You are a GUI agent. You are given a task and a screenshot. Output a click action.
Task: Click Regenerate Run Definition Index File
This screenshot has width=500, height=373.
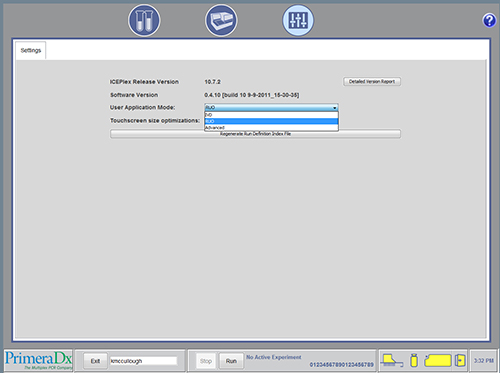255,134
